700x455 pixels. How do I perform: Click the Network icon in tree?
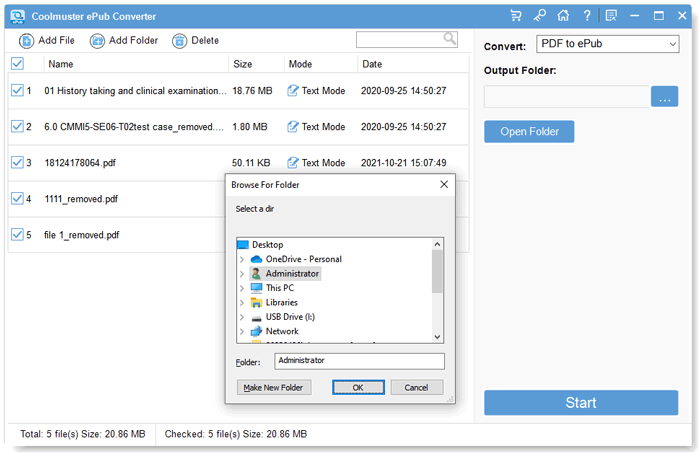tap(256, 331)
